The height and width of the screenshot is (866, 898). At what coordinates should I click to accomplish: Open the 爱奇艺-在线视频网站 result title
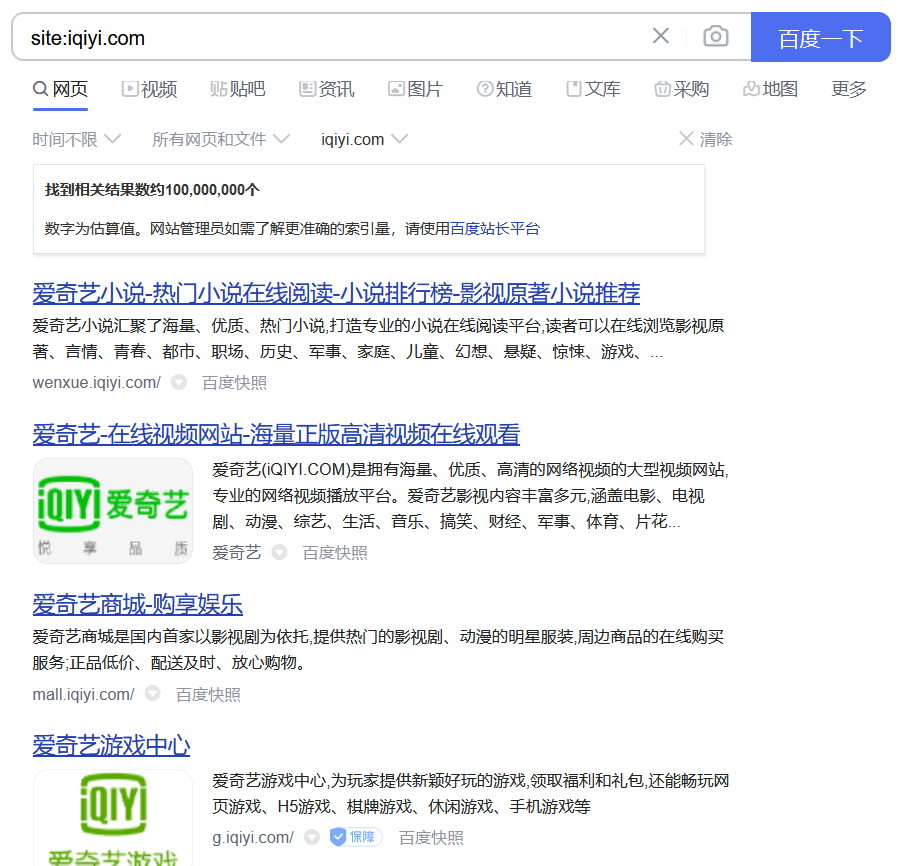coord(276,434)
